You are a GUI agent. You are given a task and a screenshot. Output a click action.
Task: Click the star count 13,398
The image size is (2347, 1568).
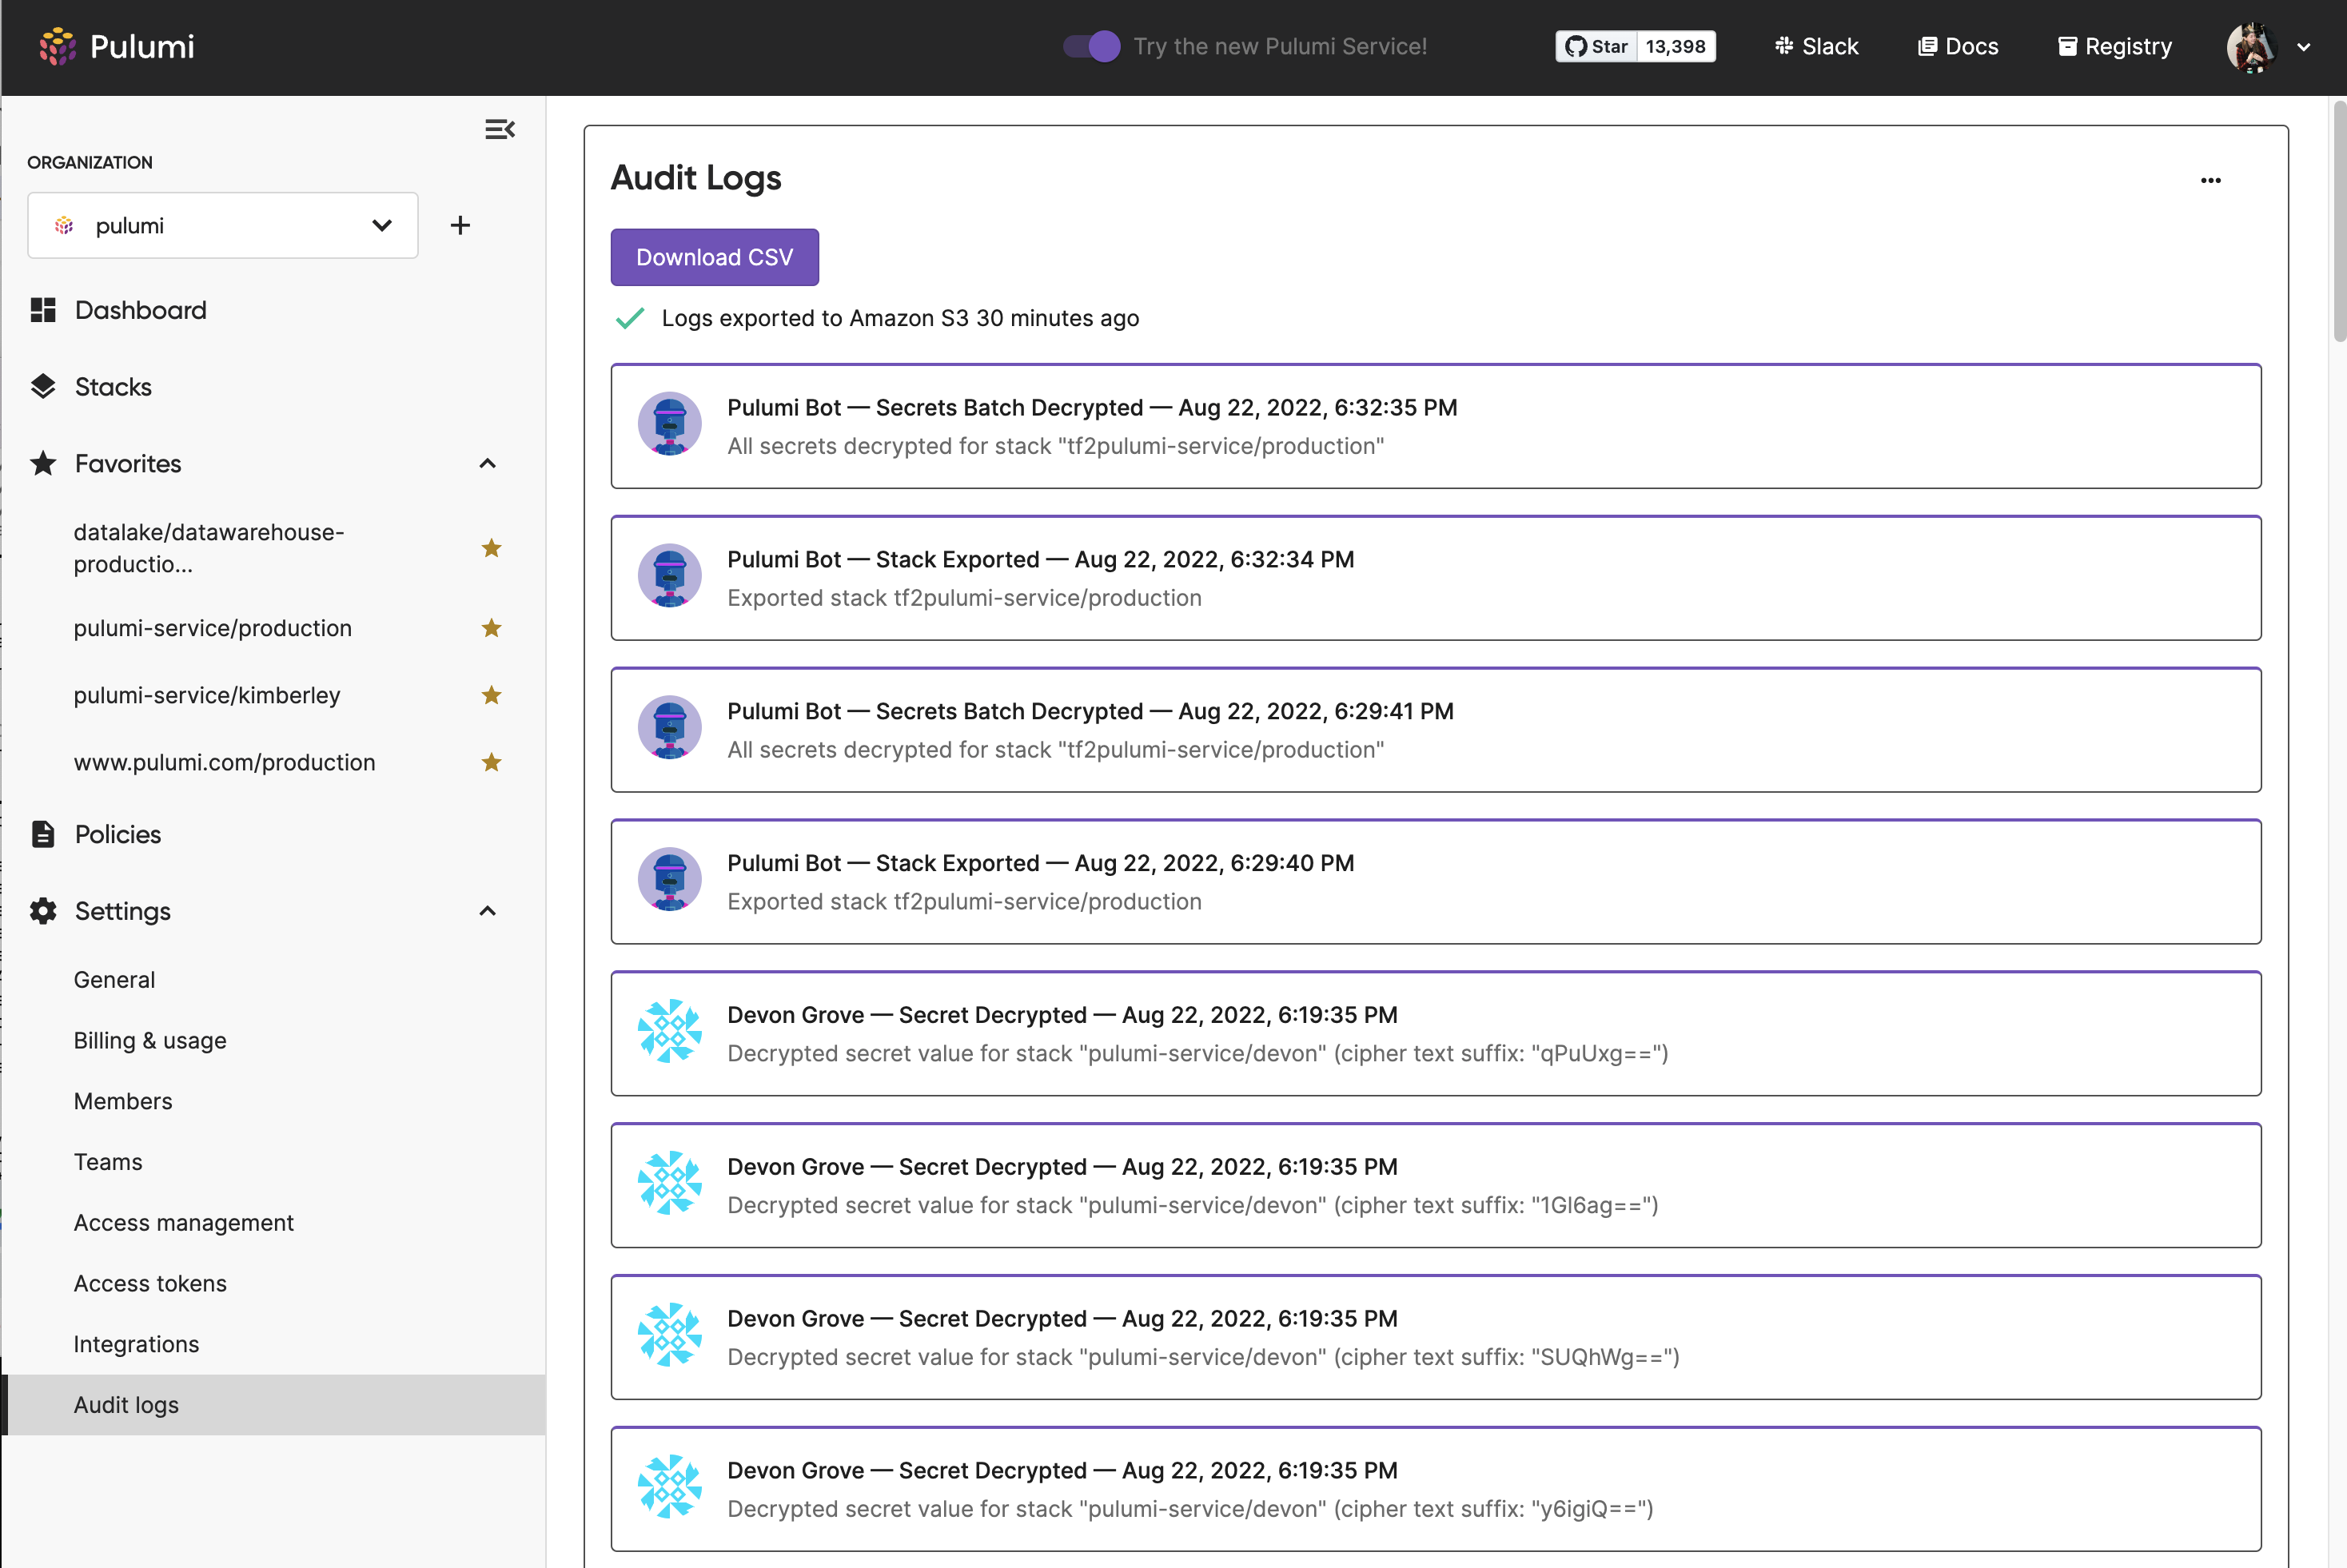coord(1676,46)
